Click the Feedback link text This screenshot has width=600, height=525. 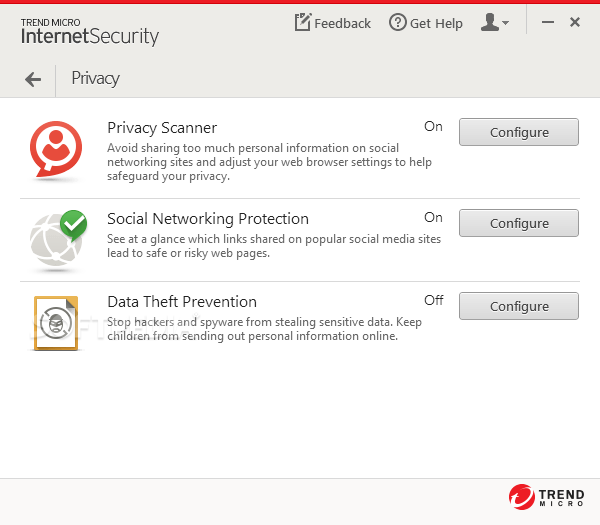tap(342, 24)
